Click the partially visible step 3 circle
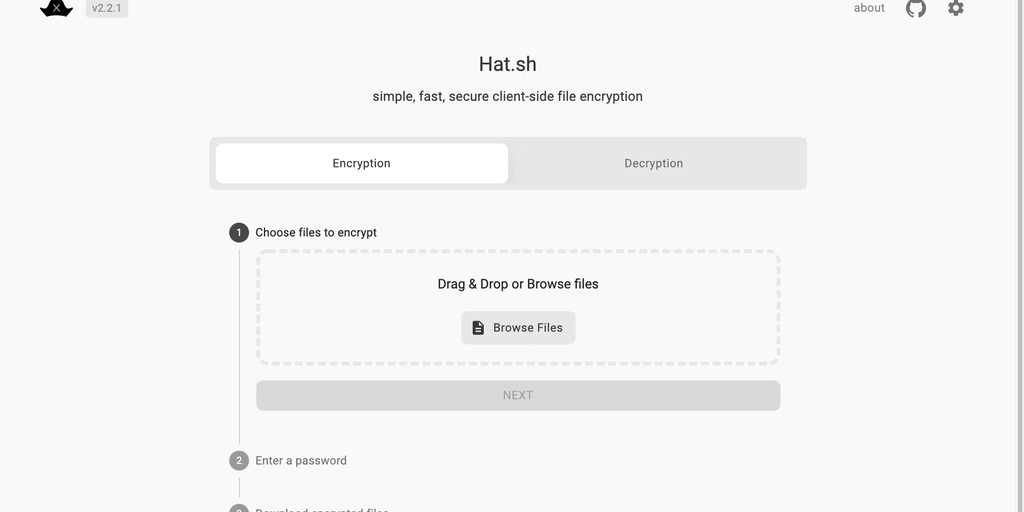The width and height of the screenshot is (1024, 512). tap(239, 509)
